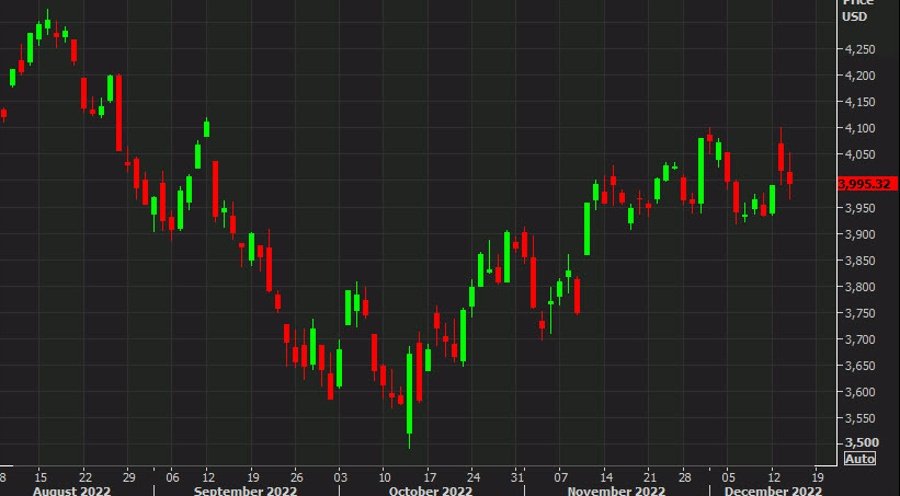Click the 21 date tick label
The height and width of the screenshot is (496, 900).
(650, 477)
